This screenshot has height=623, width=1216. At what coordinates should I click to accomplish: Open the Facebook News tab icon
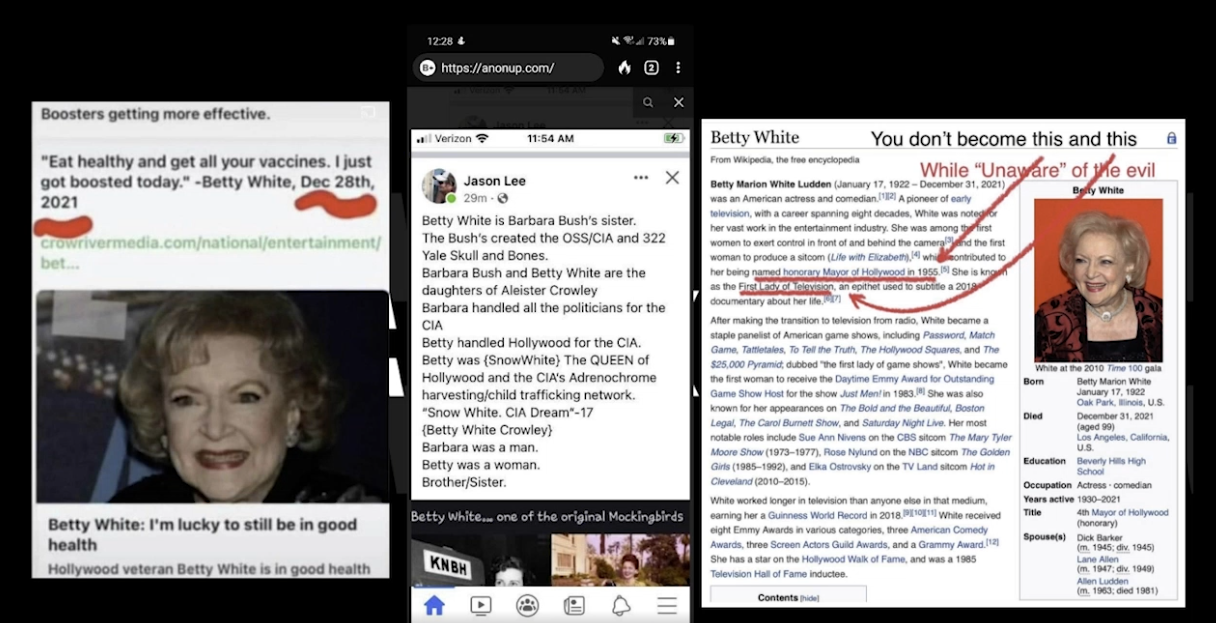(574, 605)
